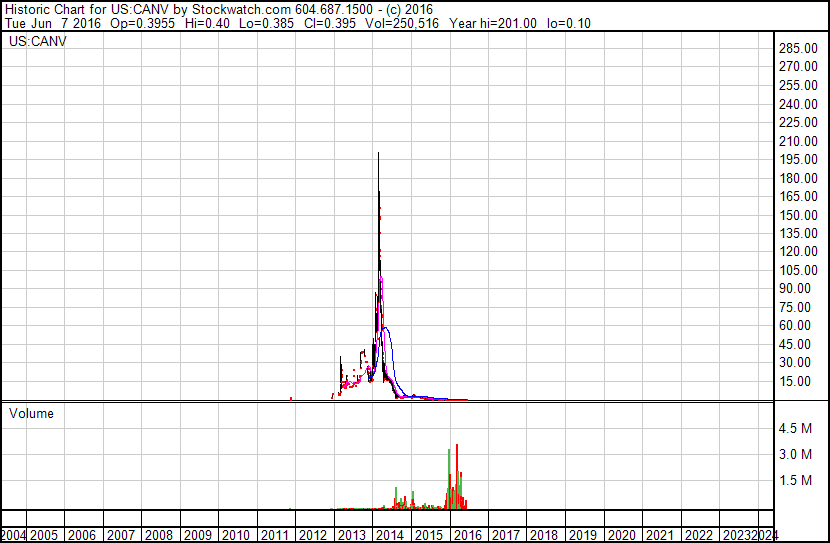Click the 4.5 M volume axis label
830x543 pixels.
795,428
